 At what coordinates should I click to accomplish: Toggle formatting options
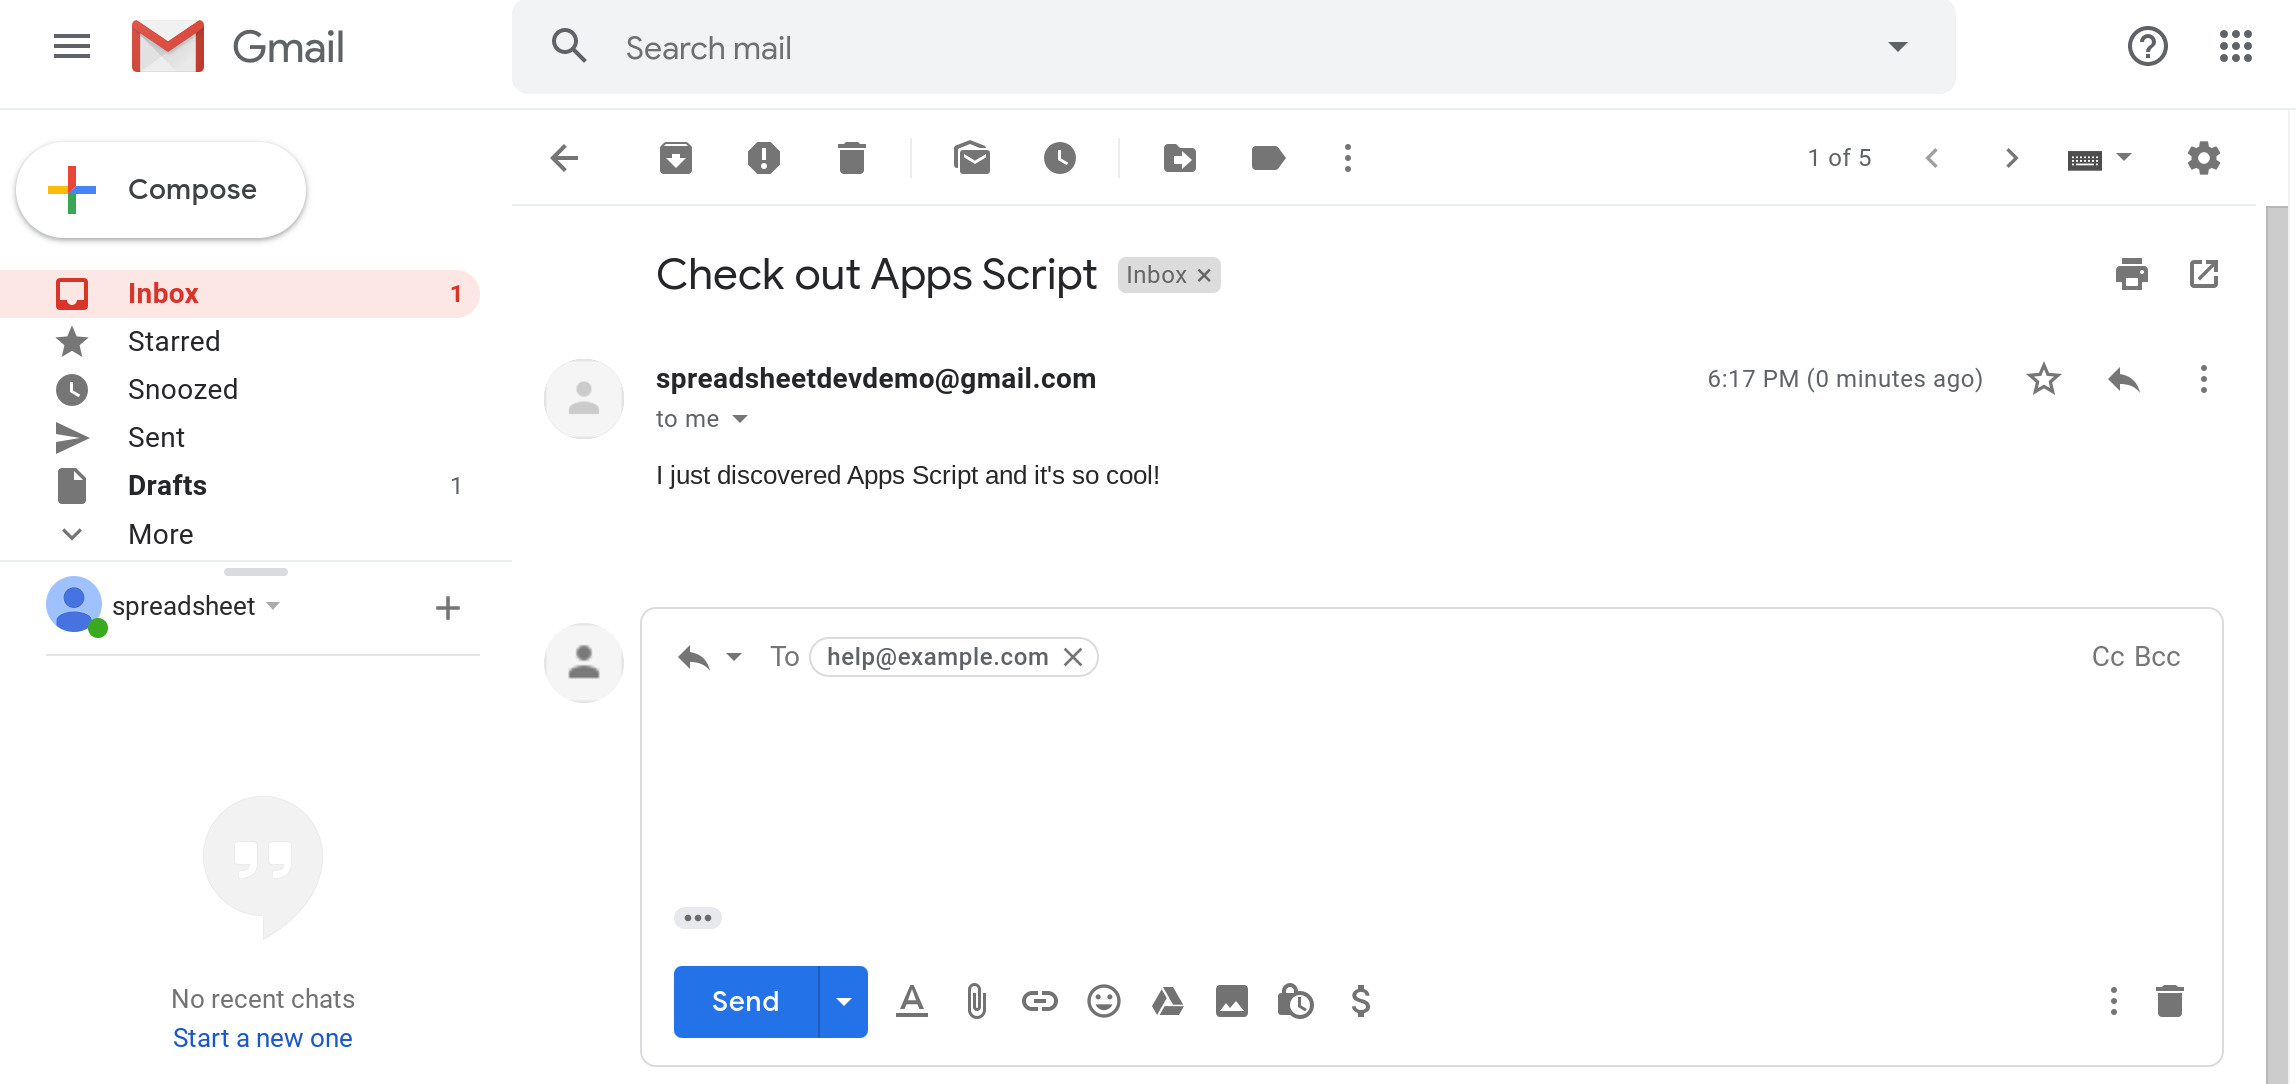pos(912,1001)
